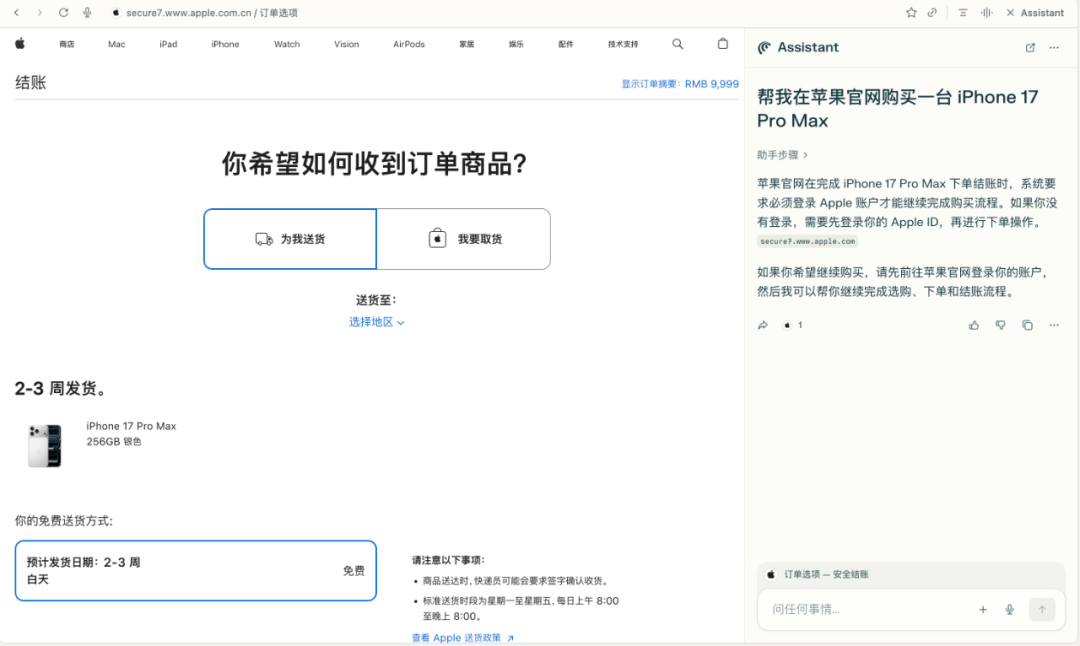Click the plus icon in Assistant input
Screen dimensions: 1080x646
983,609
